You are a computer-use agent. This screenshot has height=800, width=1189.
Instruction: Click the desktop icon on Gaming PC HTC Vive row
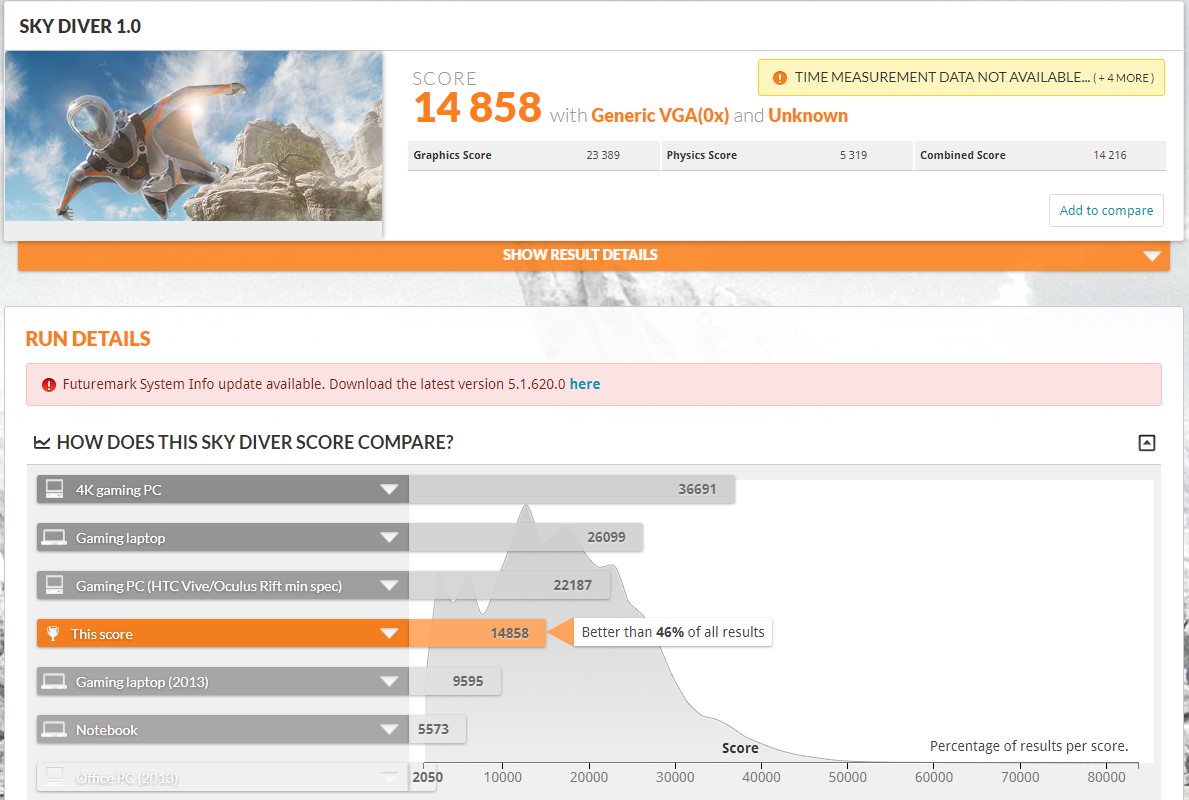55,585
